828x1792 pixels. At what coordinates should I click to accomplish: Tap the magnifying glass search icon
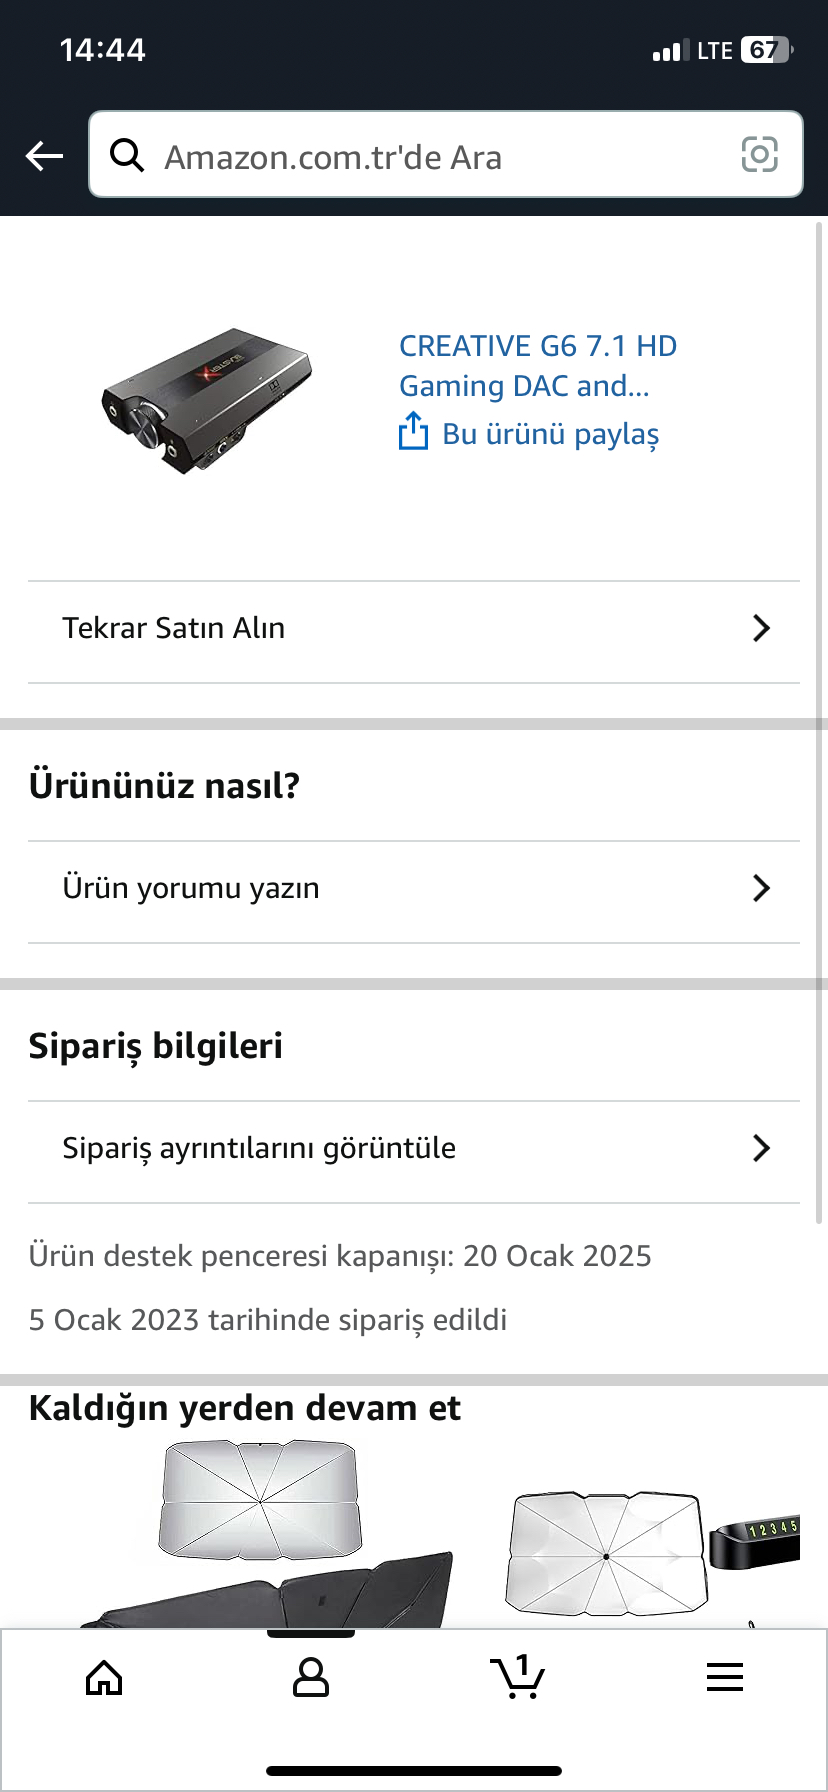[127, 155]
